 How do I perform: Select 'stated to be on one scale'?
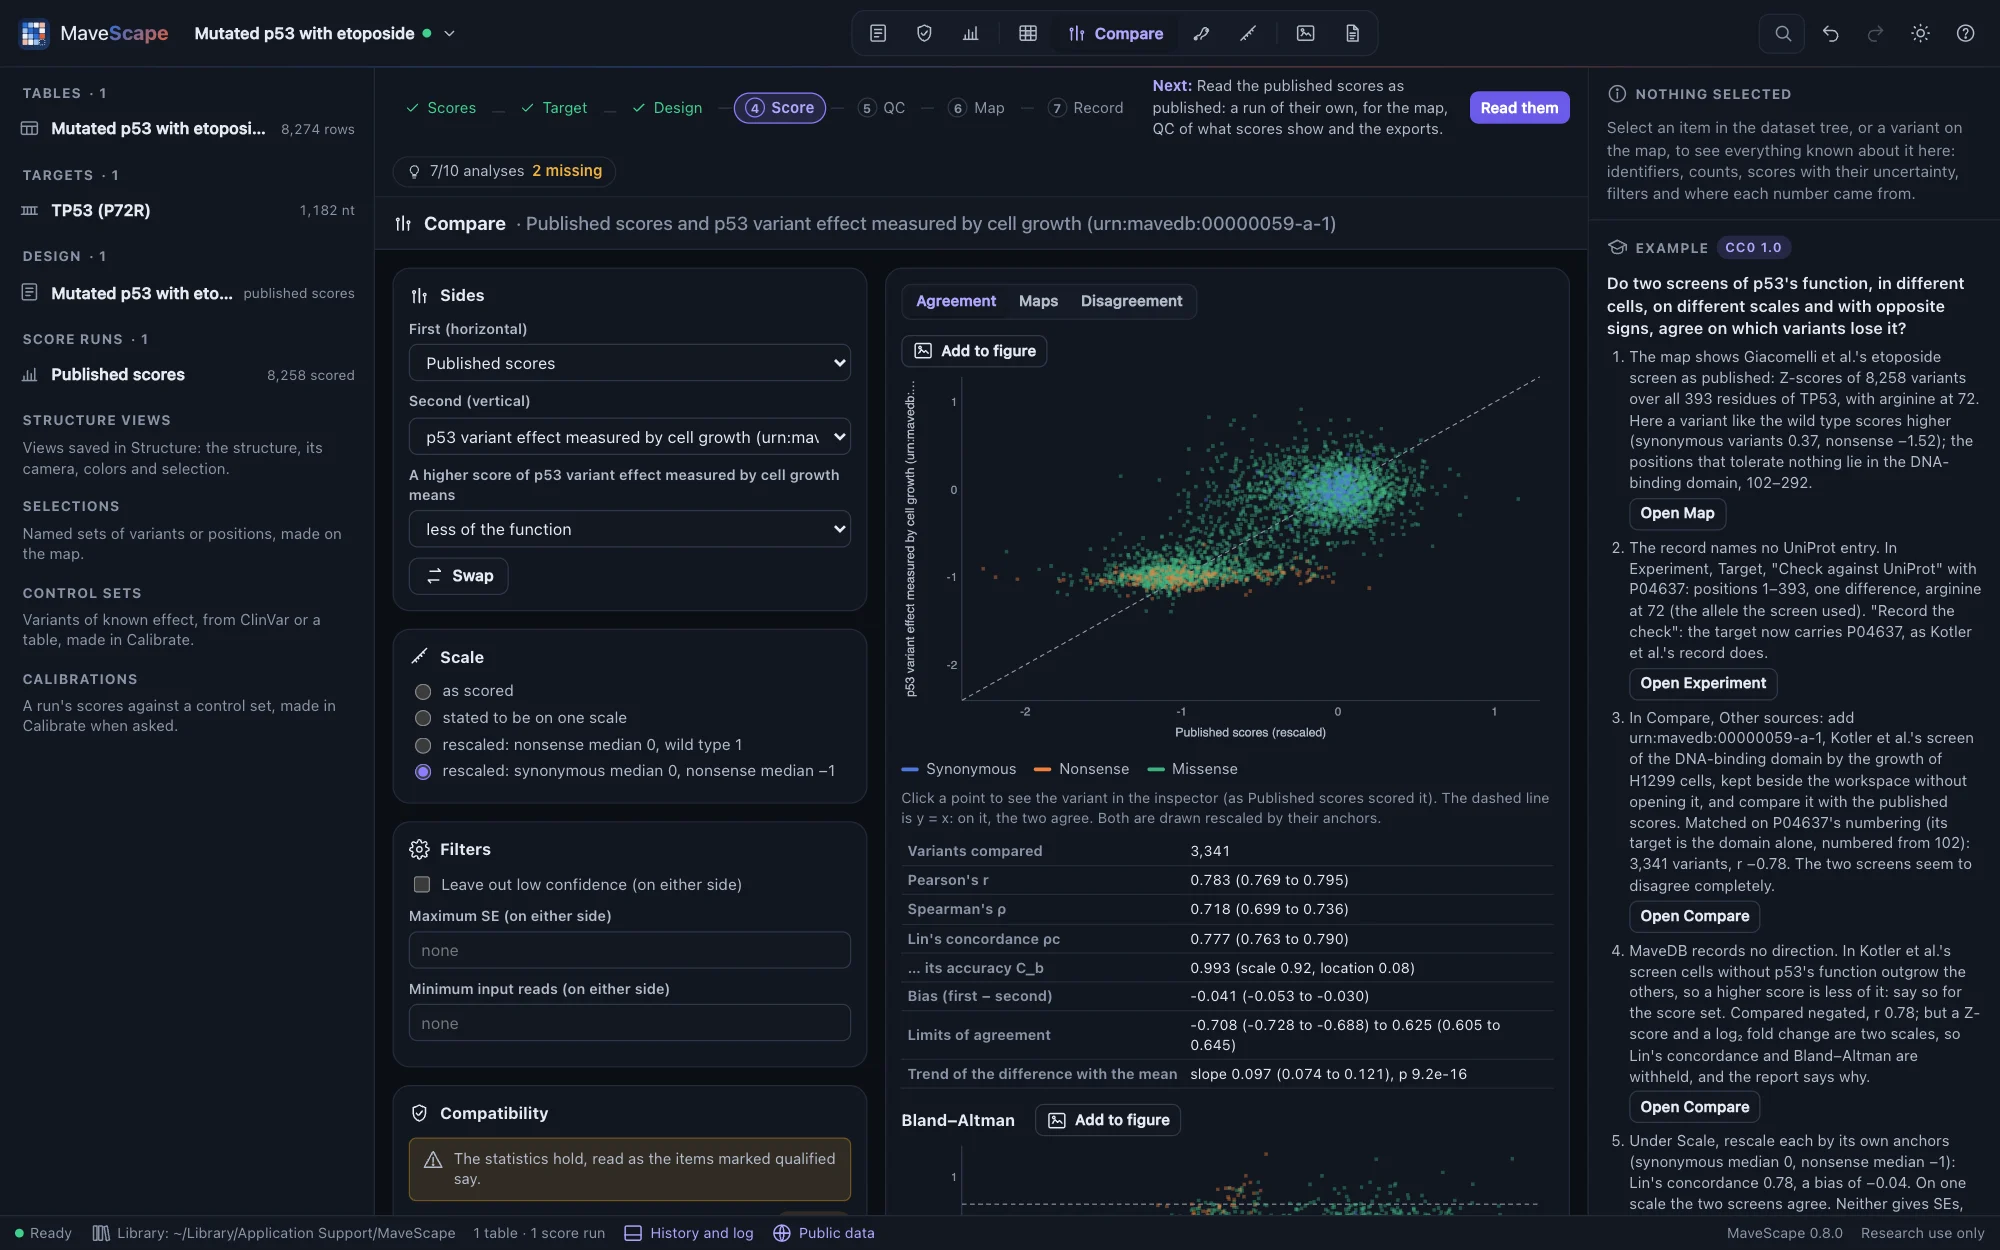click(423, 718)
